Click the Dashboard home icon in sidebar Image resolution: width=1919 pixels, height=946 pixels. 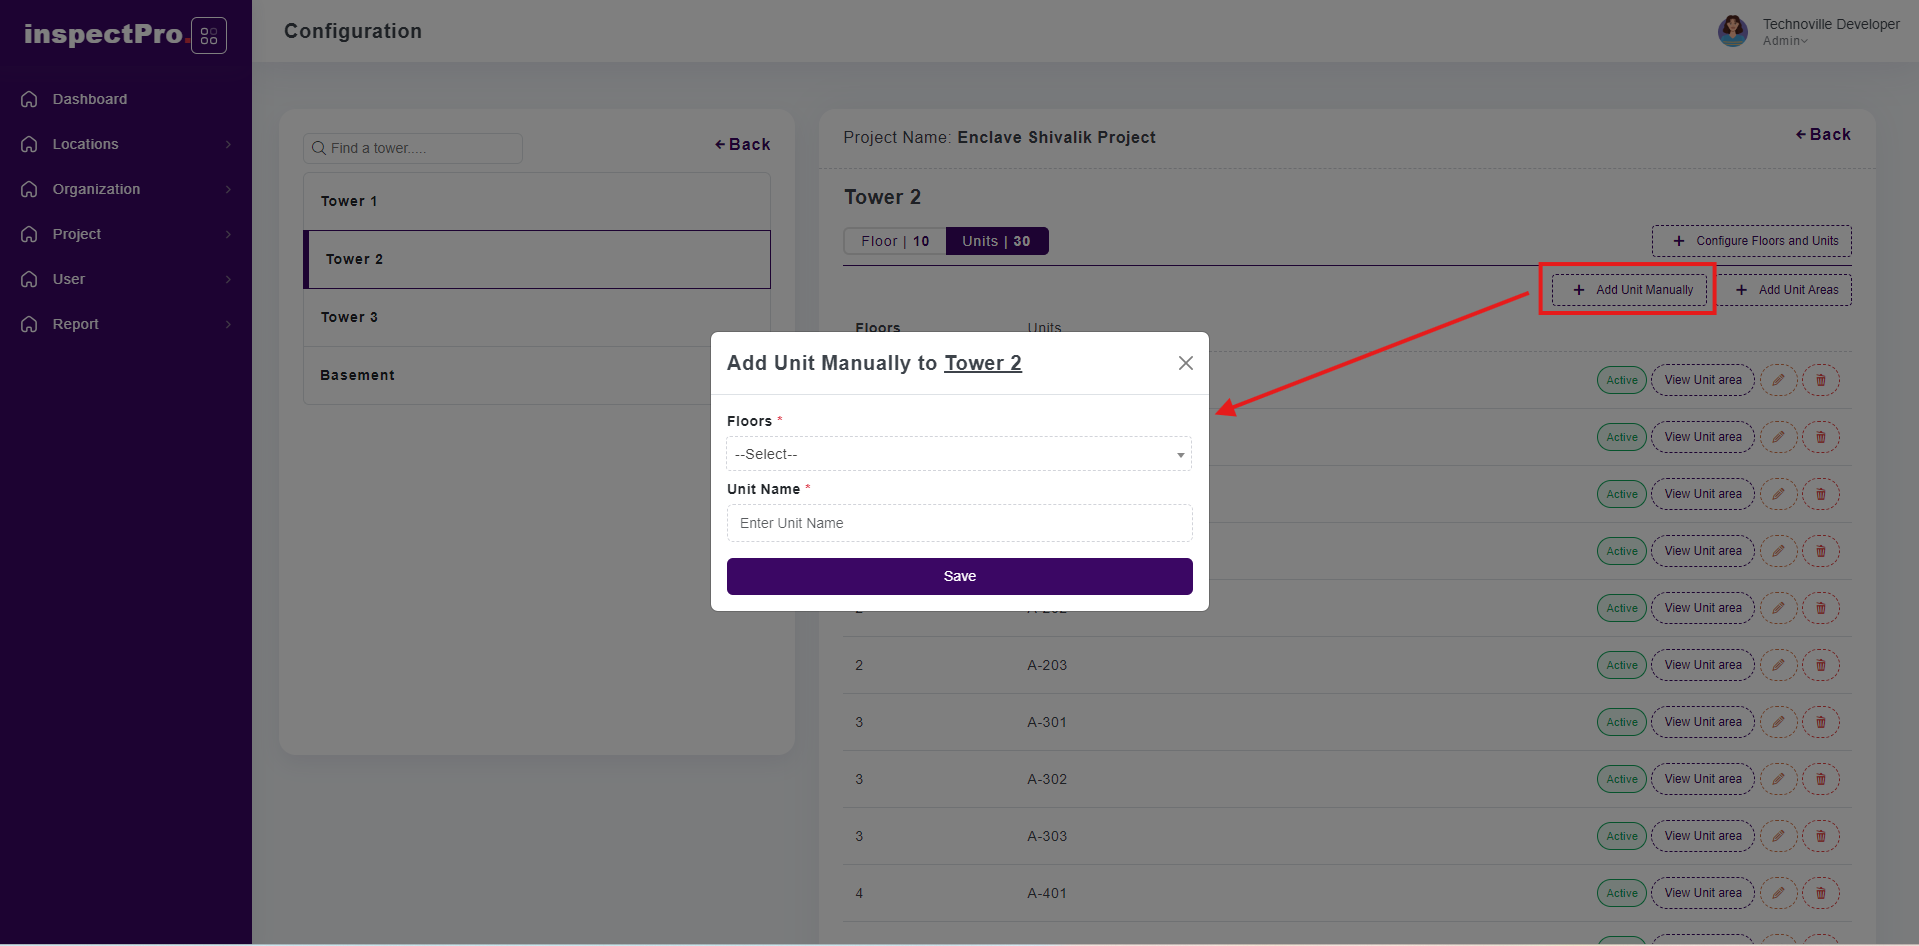30,99
